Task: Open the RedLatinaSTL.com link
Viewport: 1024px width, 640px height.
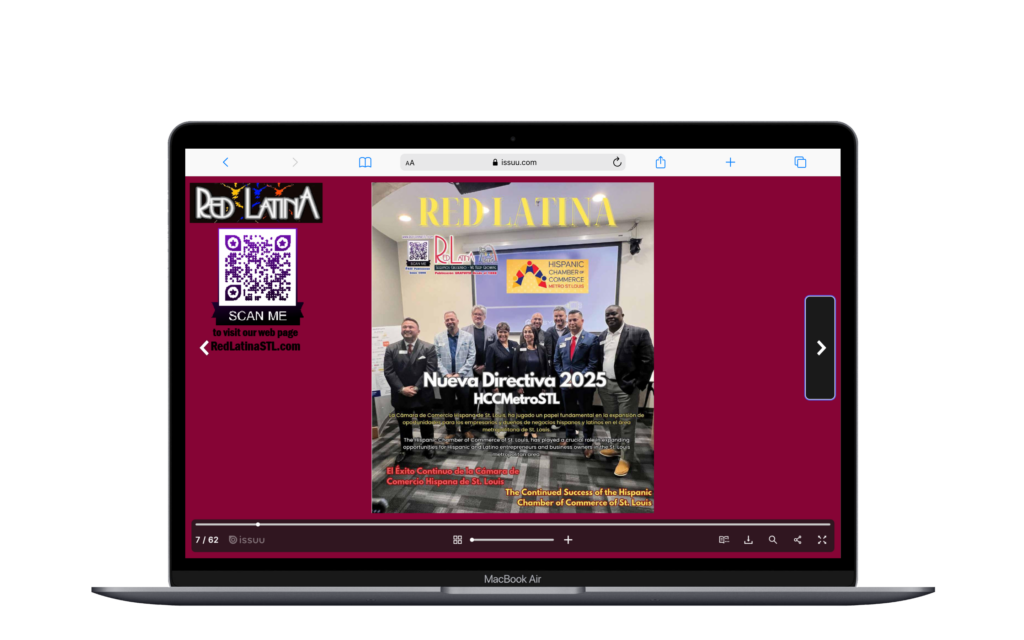Action: coord(255,346)
